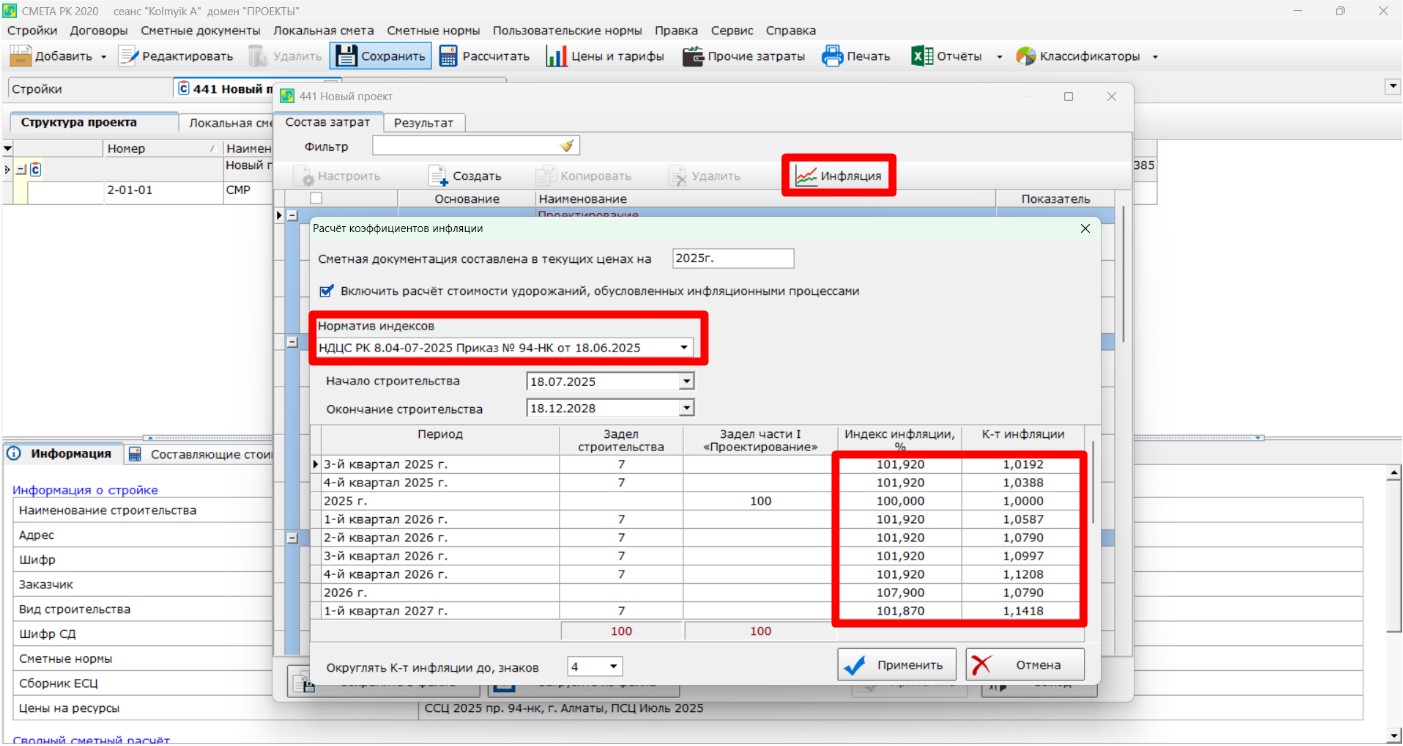Viewport: 1403px width, 746px height.
Task: Expand the Отчёты dropdown arrow
Action: (x=999, y=56)
